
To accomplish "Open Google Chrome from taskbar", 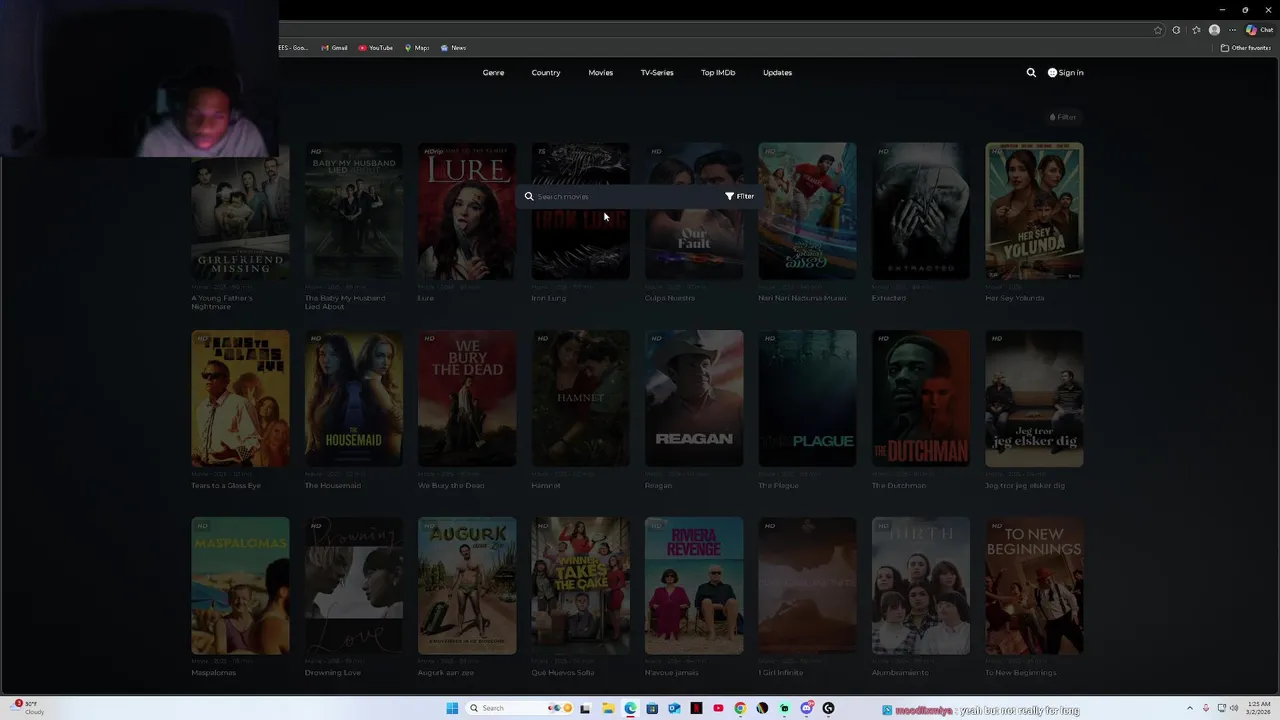I will [x=740, y=708].
